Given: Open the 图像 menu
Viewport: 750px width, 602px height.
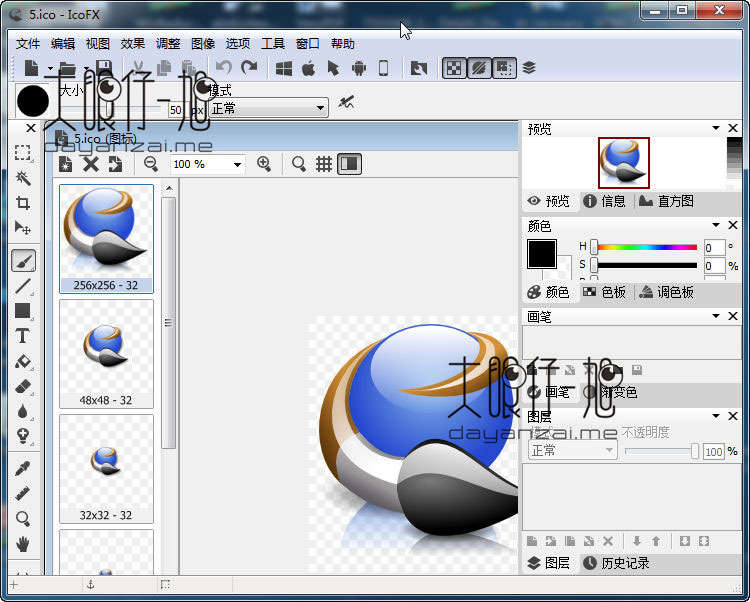Looking at the screenshot, I should [203, 44].
